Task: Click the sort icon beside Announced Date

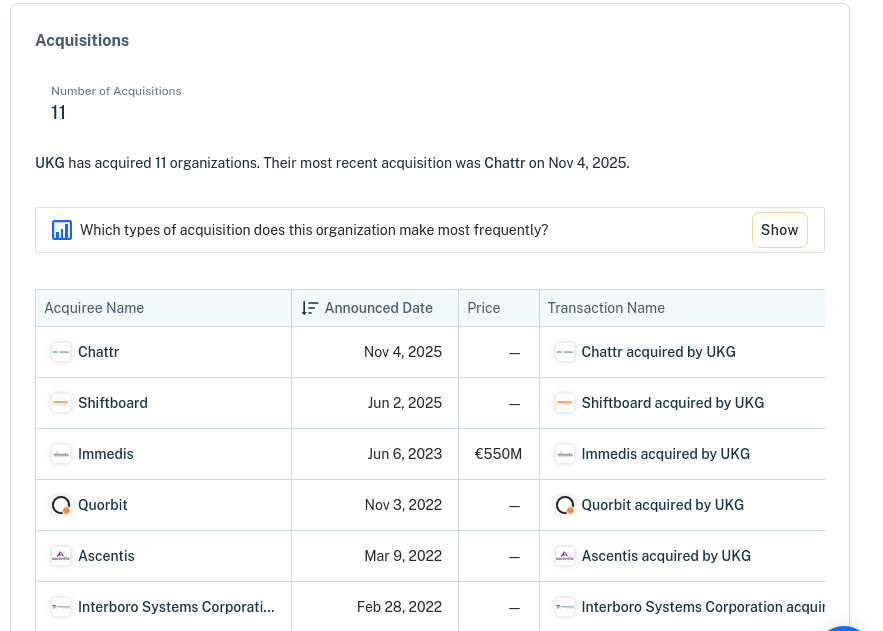Action: click(310, 308)
